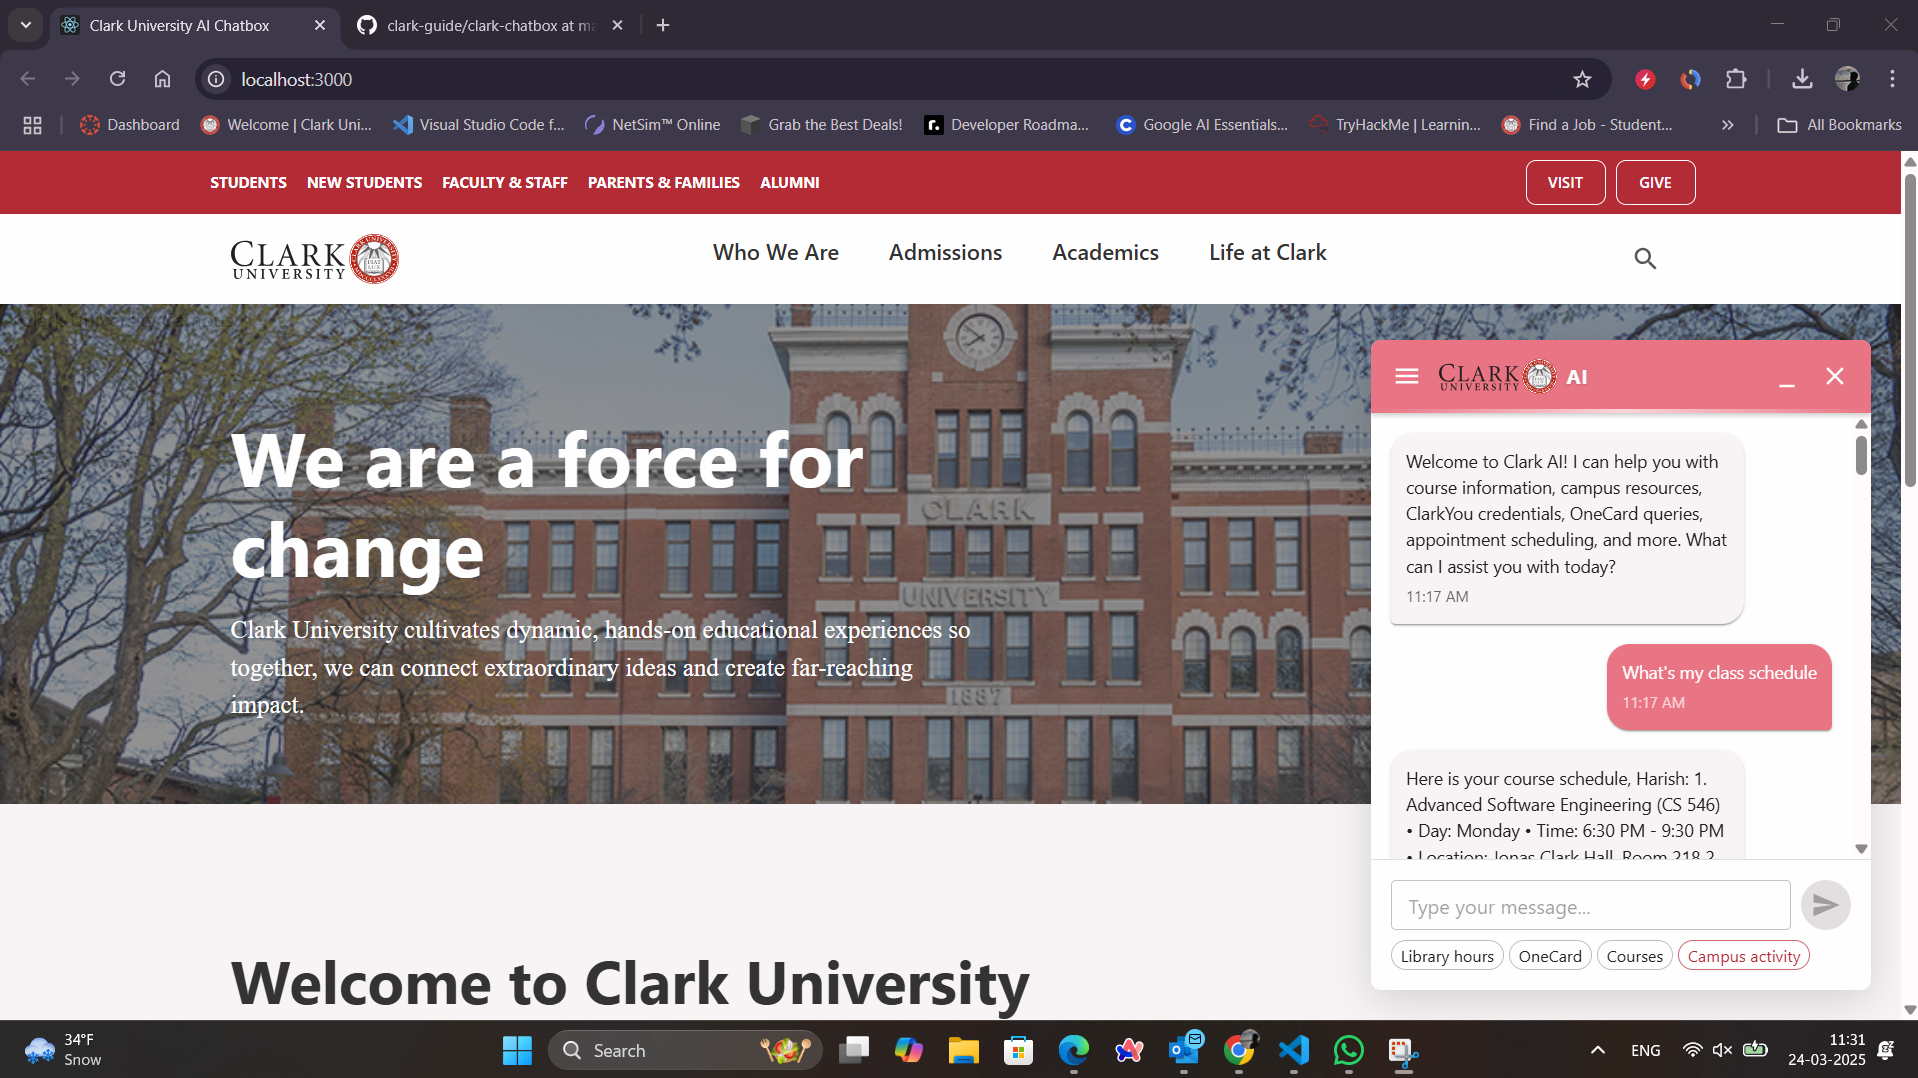Open the clock and date flyout
The width and height of the screenshot is (1918, 1078).
pos(1826,1050)
